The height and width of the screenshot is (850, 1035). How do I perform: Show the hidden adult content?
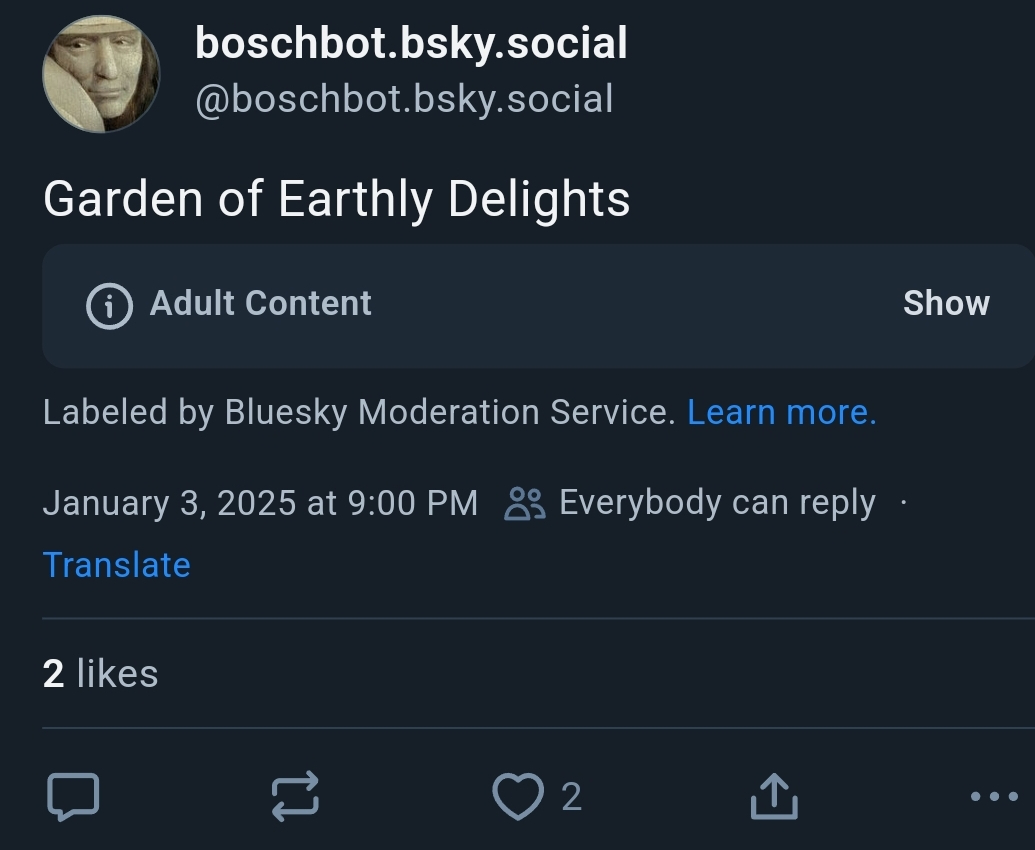click(x=946, y=303)
